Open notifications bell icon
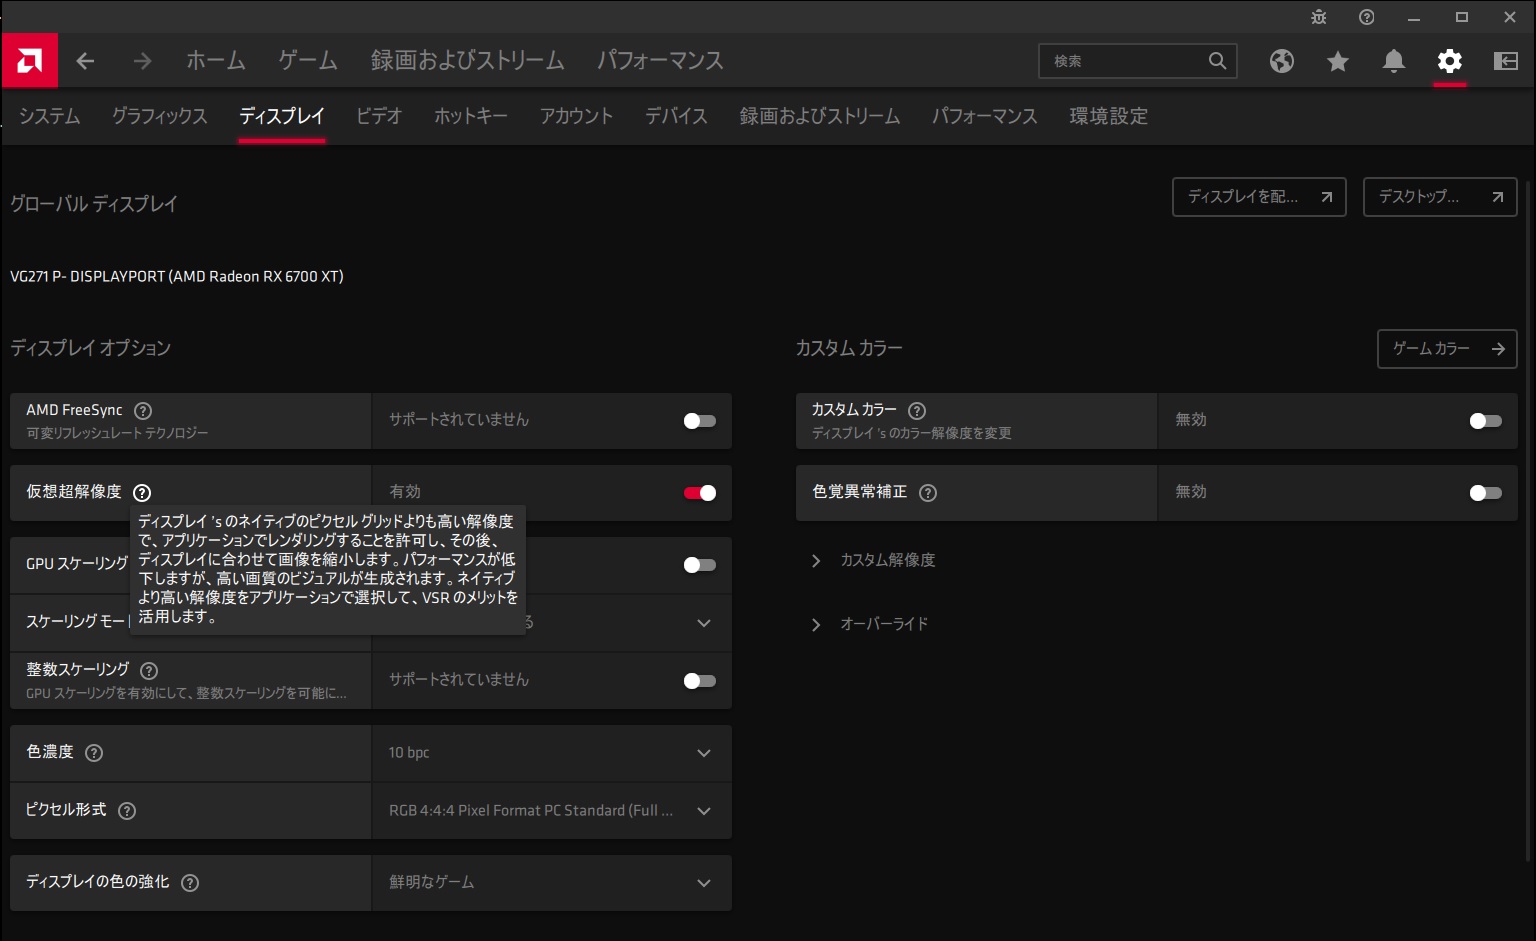The width and height of the screenshot is (1536, 941). point(1393,61)
